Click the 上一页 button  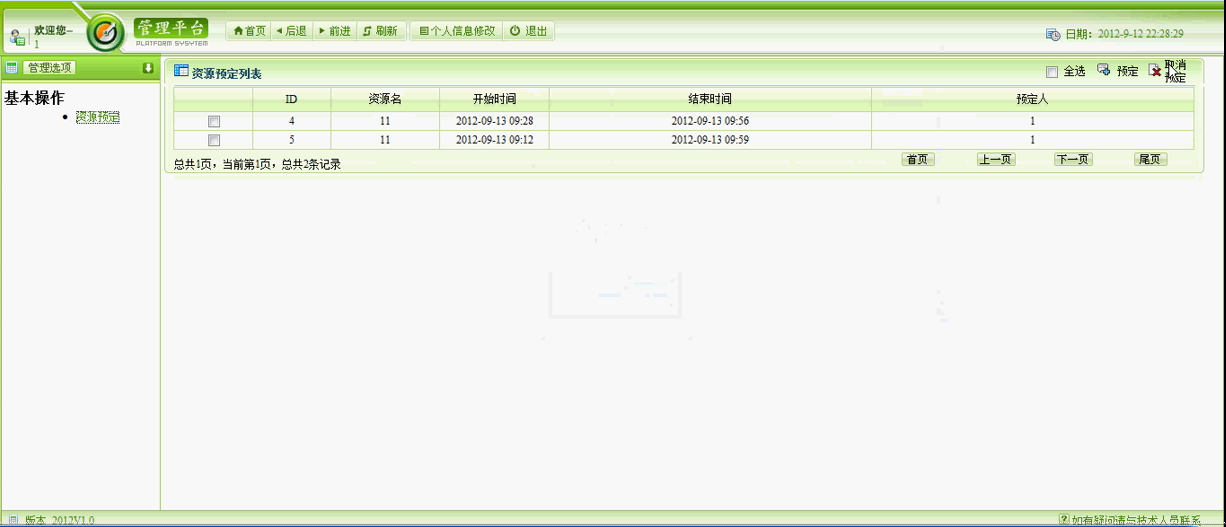click(x=996, y=159)
